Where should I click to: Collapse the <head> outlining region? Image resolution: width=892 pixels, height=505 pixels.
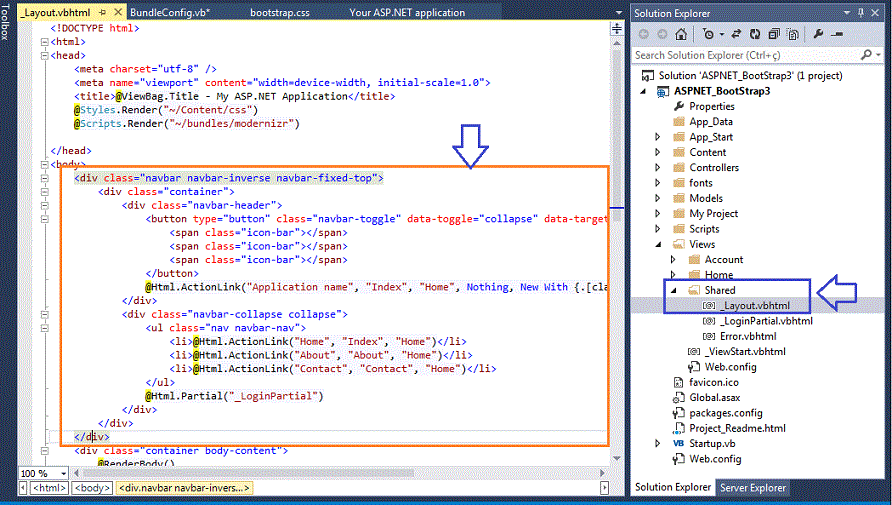(44, 55)
